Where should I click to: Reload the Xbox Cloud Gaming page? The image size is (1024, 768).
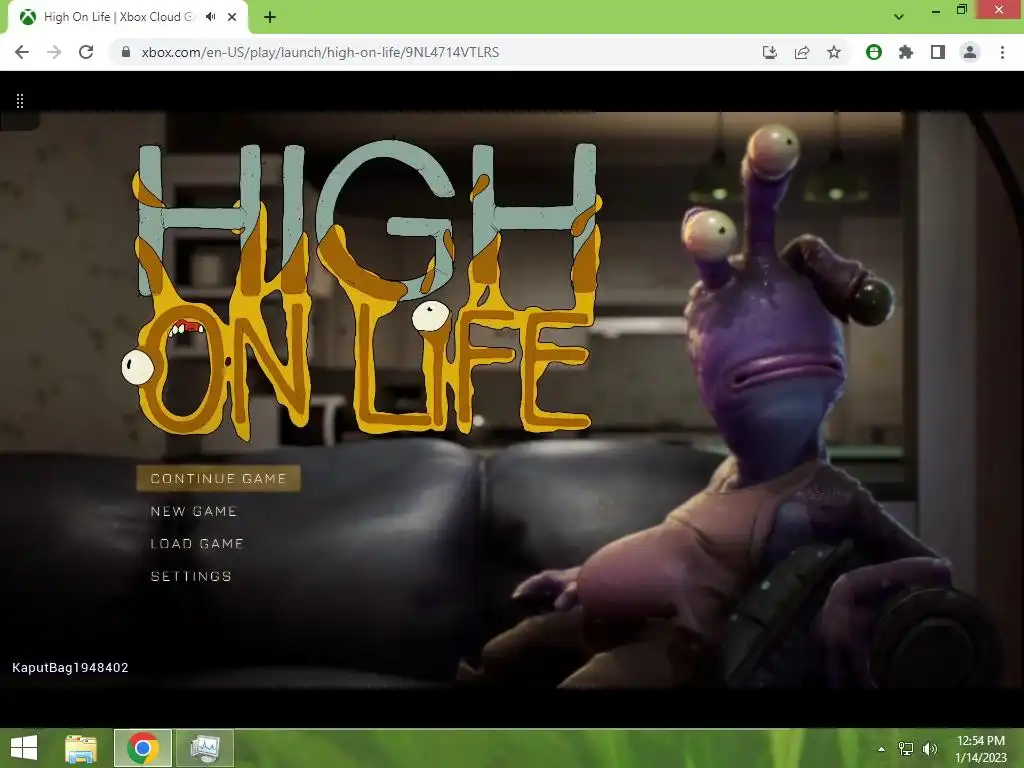coord(86,52)
